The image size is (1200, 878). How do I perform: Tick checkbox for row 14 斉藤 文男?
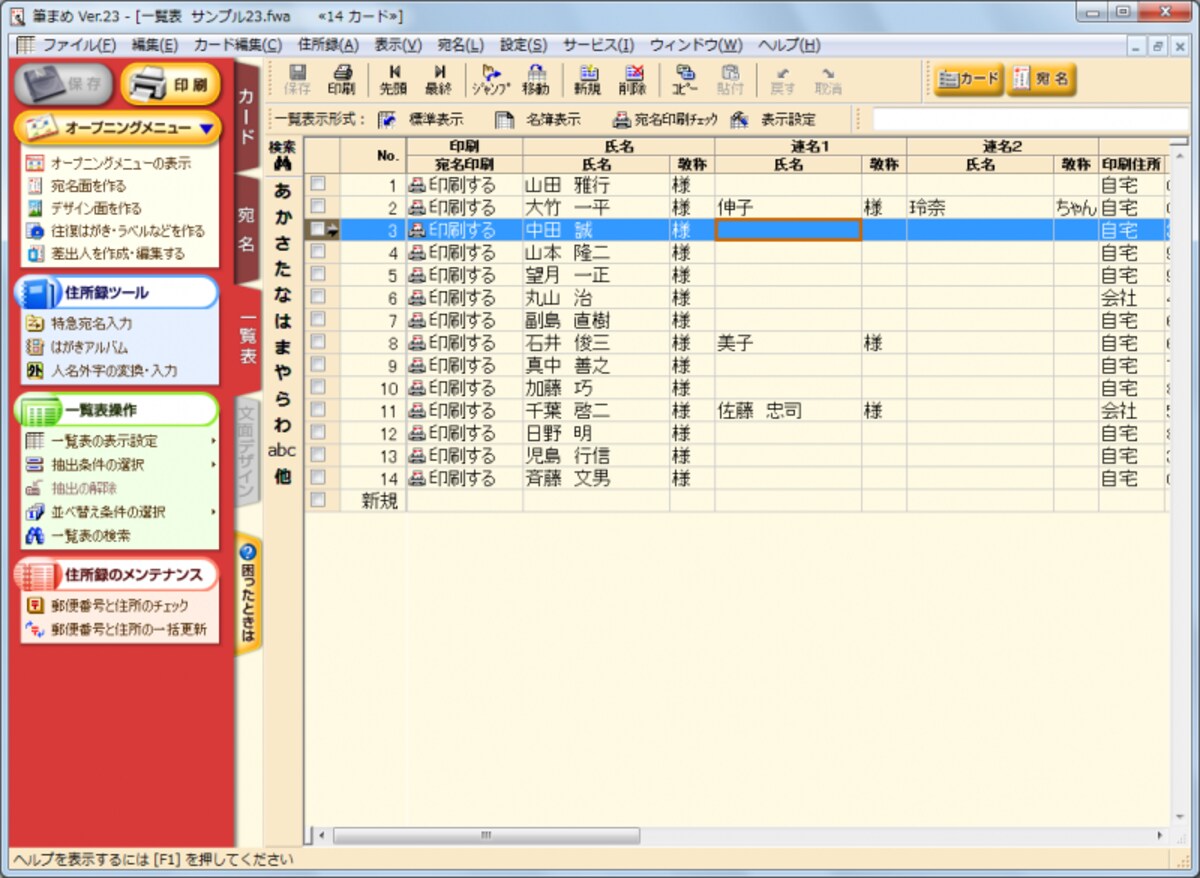(x=318, y=476)
